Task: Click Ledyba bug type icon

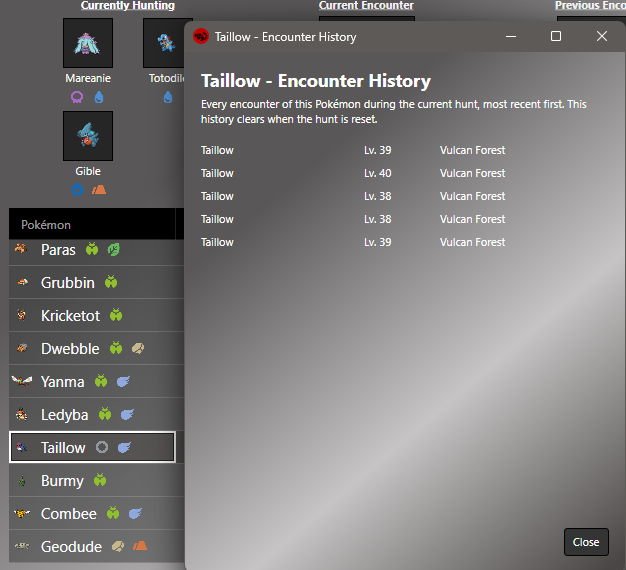Action: [105, 414]
